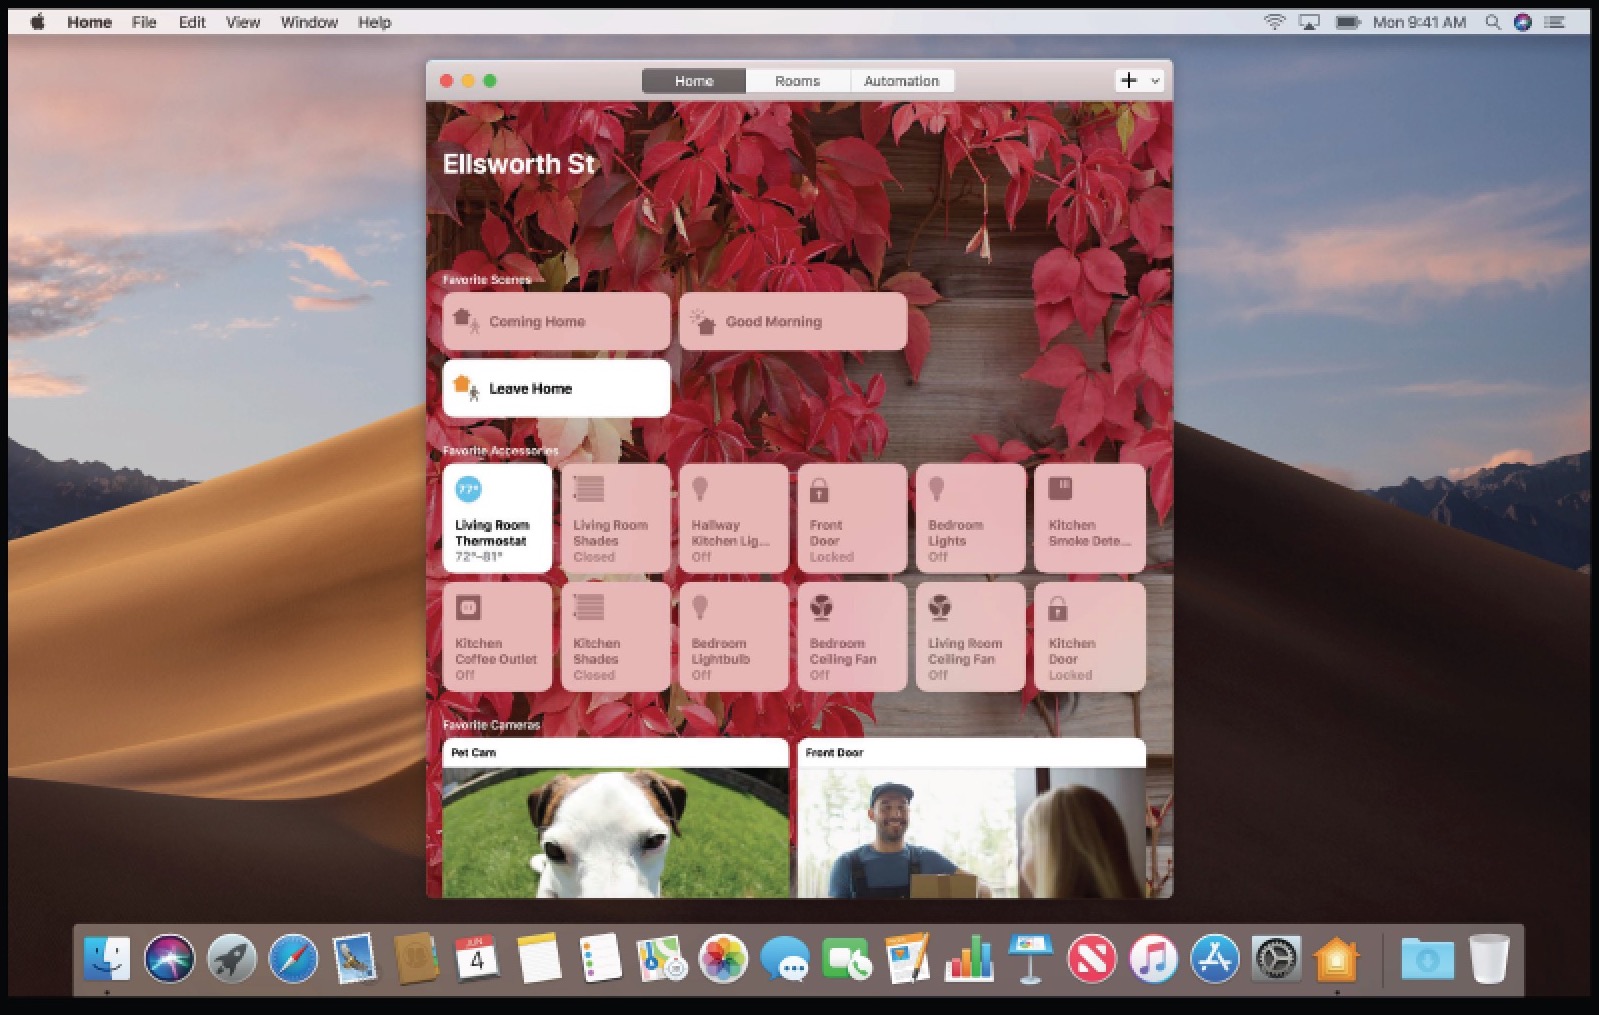Open Messages icon in dock
Viewport: 1599px width, 1015px height.
pyautogui.click(x=785, y=959)
